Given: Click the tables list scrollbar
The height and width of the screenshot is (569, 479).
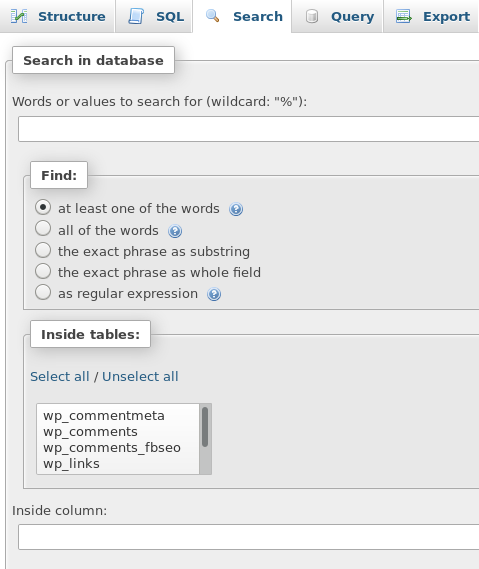Looking at the screenshot, I should (x=205, y=439).
